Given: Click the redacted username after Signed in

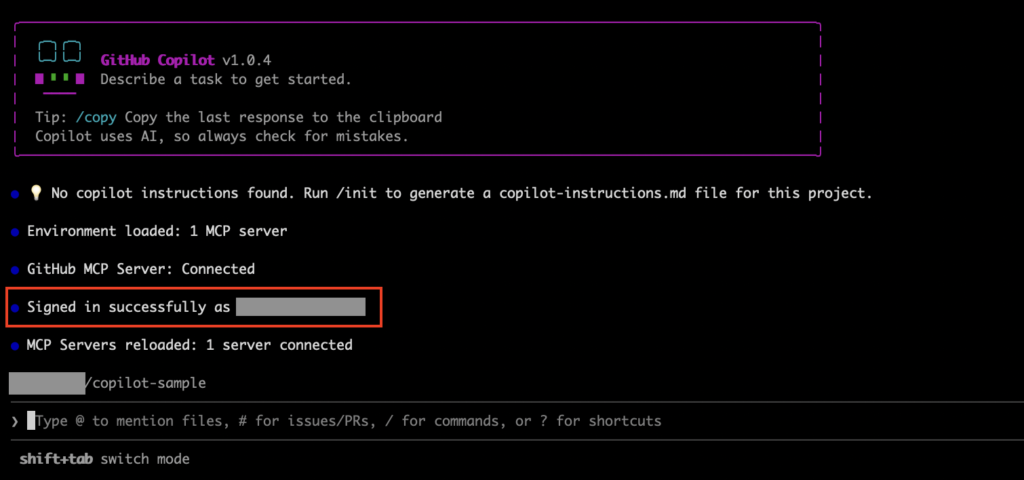Looking at the screenshot, I should pos(301,307).
